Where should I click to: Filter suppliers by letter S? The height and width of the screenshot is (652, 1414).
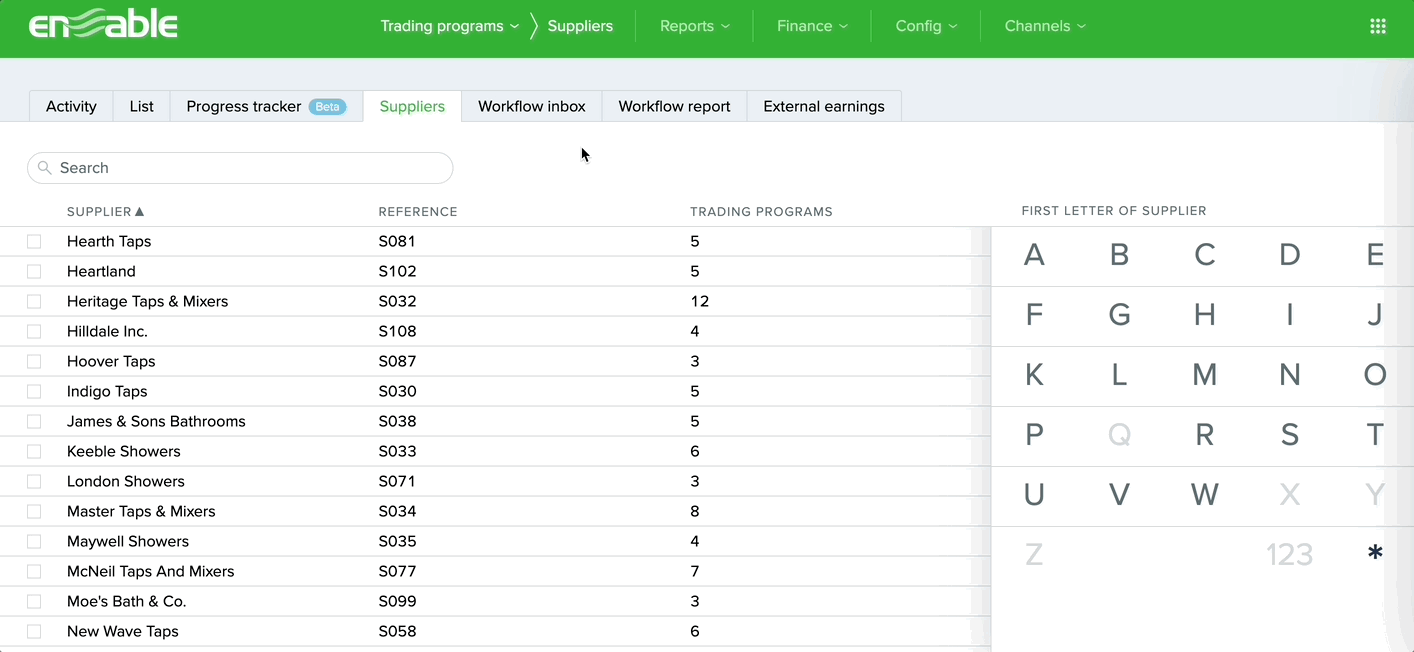click(x=1290, y=435)
